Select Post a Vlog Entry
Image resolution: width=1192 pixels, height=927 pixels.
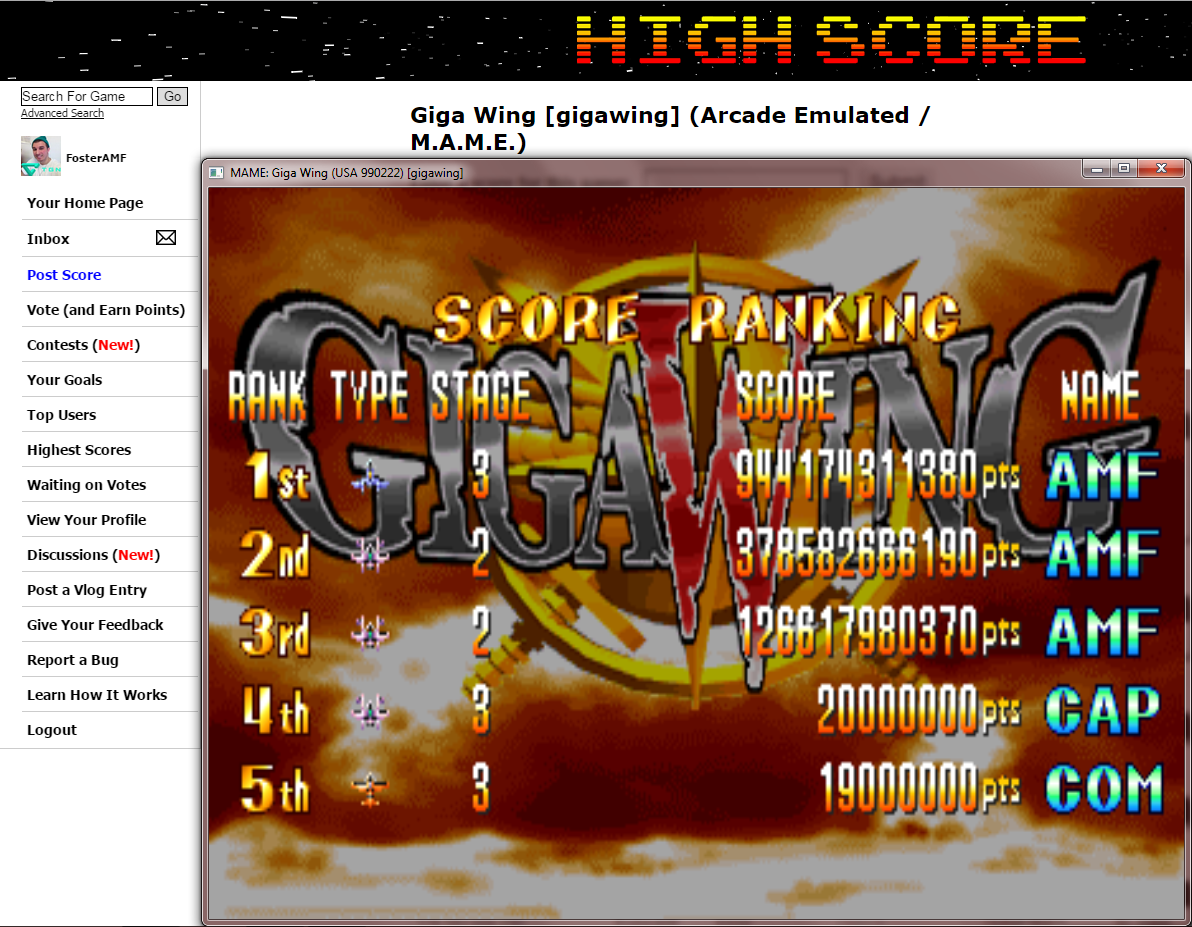[87, 590]
